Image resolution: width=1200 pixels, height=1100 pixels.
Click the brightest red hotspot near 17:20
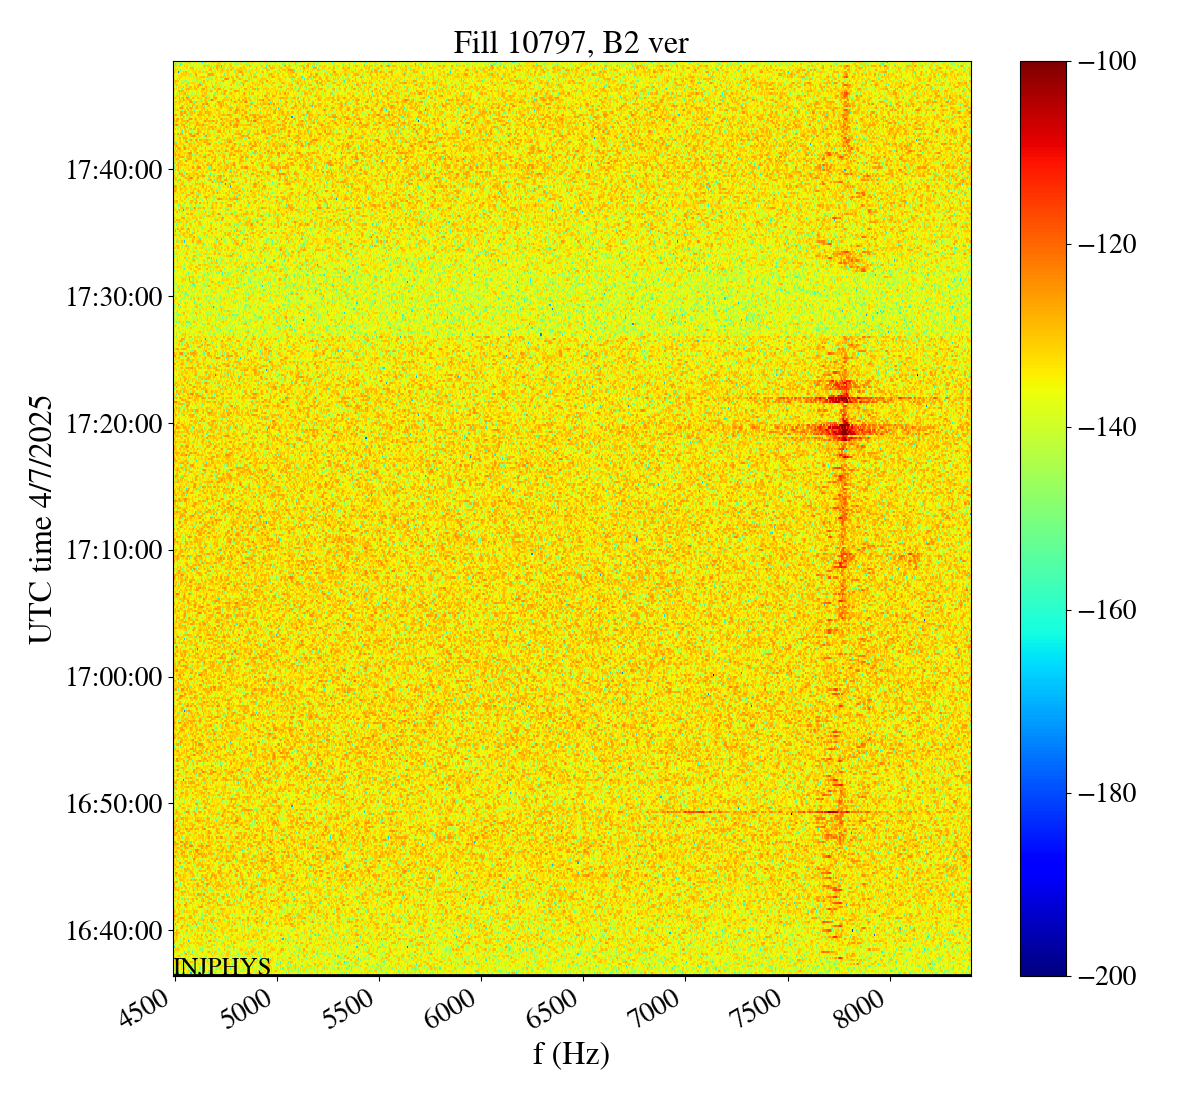pyautogui.click(x=842, y=431)
